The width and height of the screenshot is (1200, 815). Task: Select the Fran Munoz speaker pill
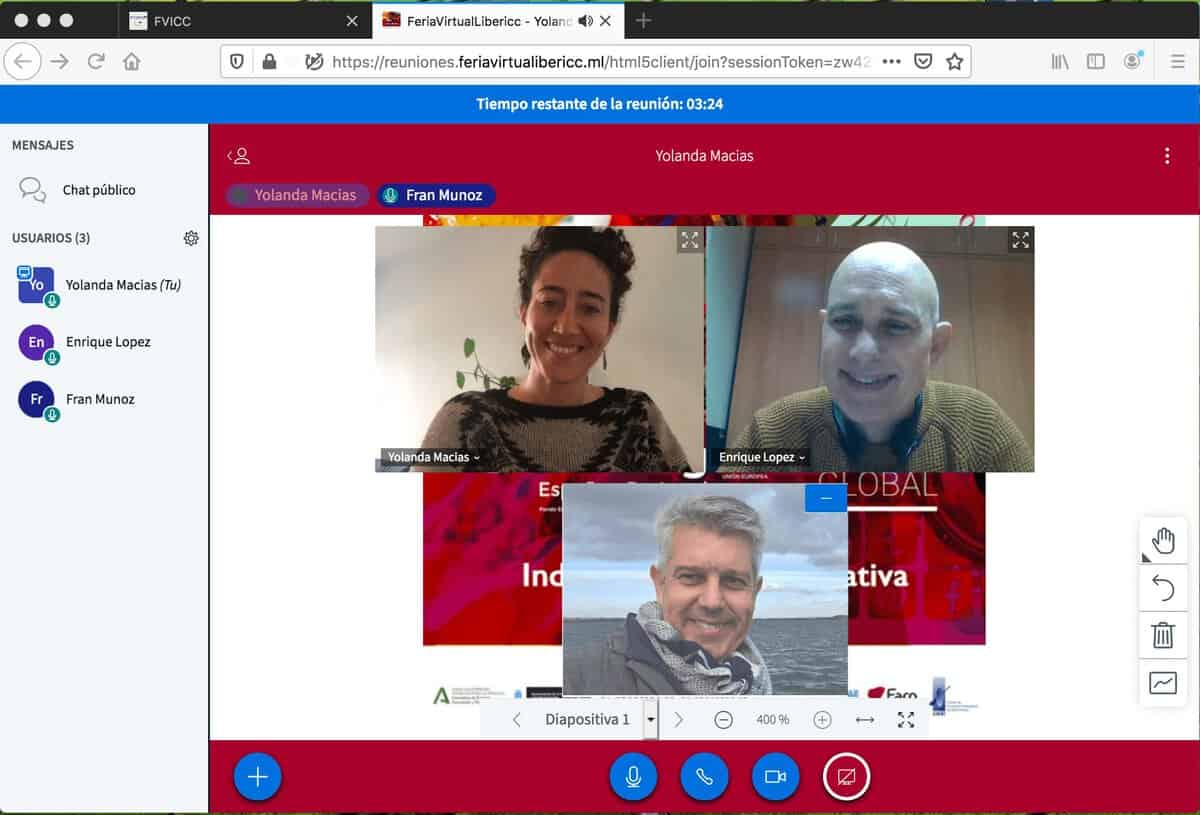tap(436, 195)
